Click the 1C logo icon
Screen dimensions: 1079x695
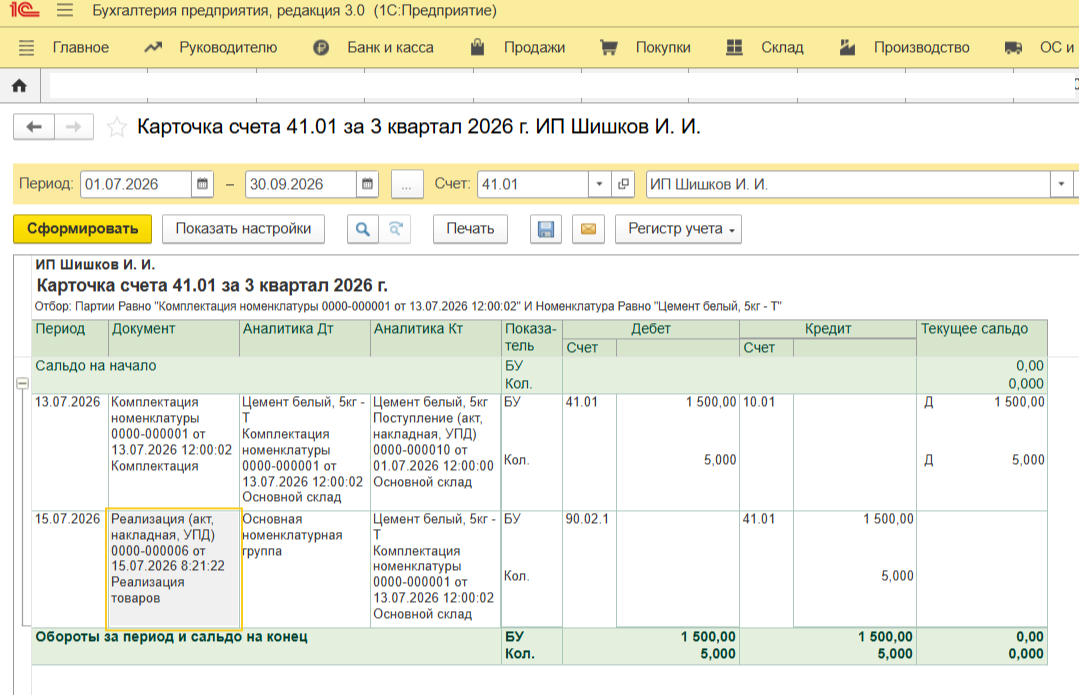pos(24,10)
